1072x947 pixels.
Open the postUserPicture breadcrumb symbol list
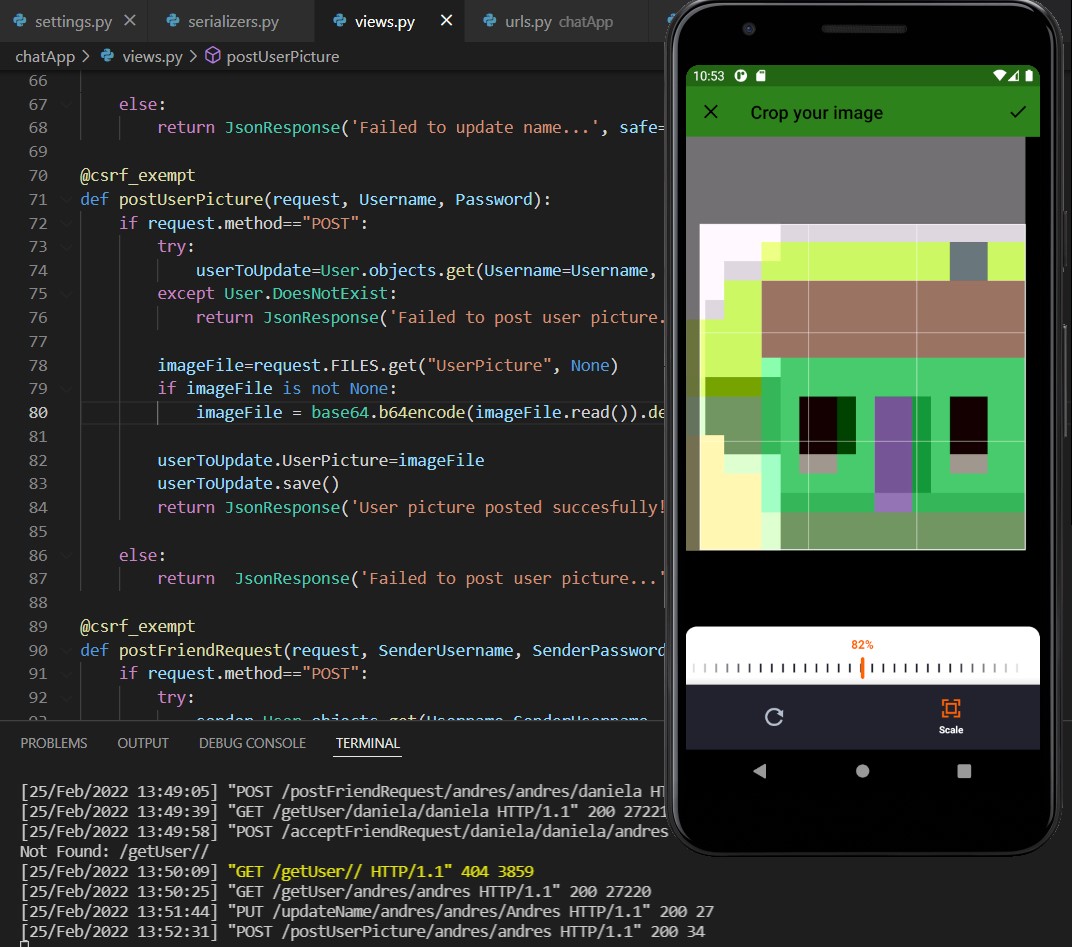[x=282, y=56]
